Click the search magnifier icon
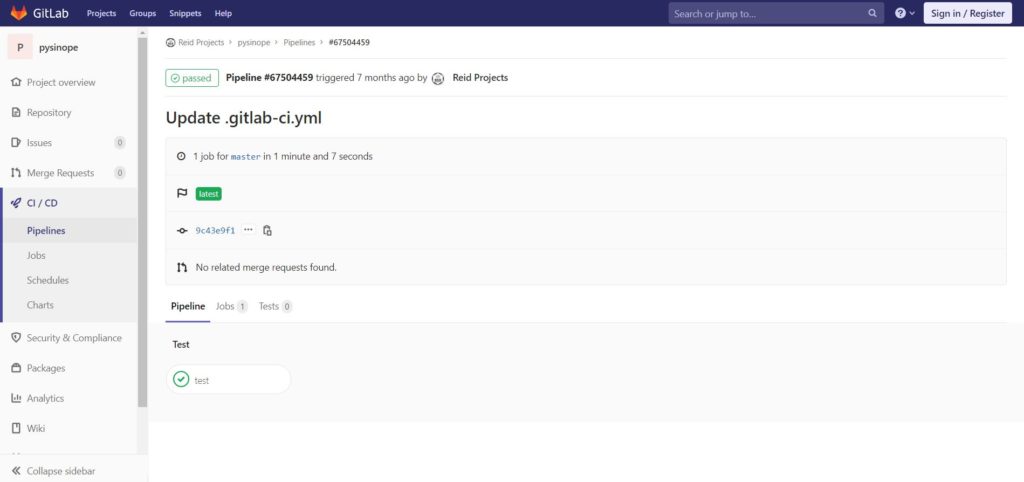 (x=872, y=13)
